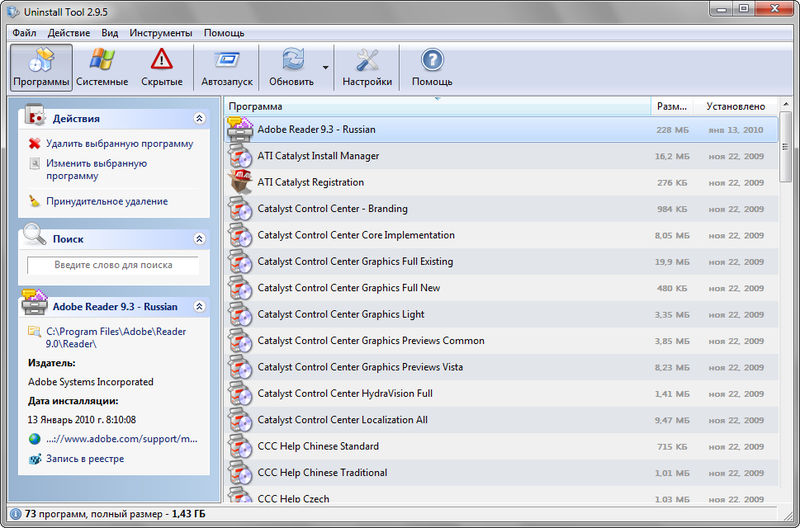Click the globe icon beside adobe.com link

[x=34, y=439]
